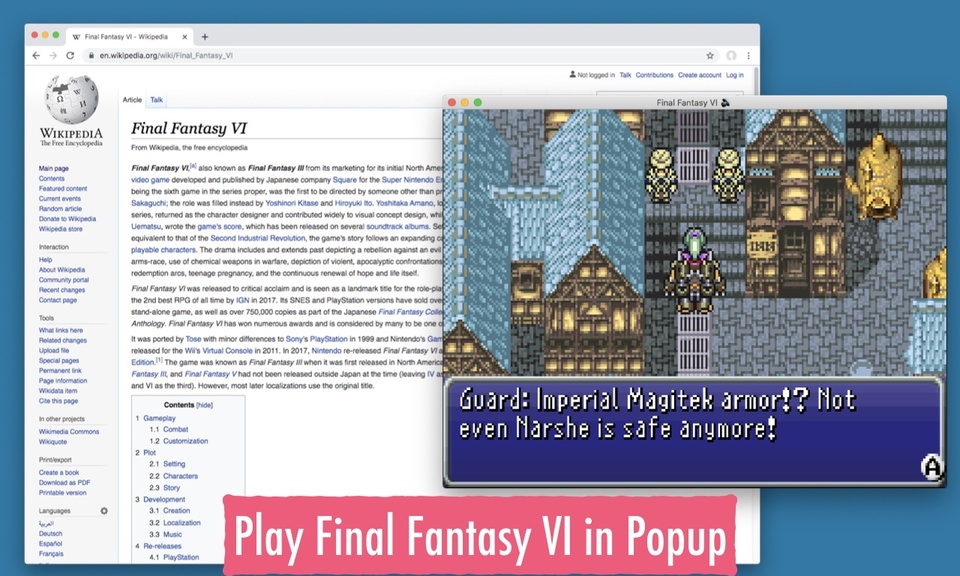Viewport: 960px width, 576px height.
Task: Open the Log in link
Action: click(735, 75)
